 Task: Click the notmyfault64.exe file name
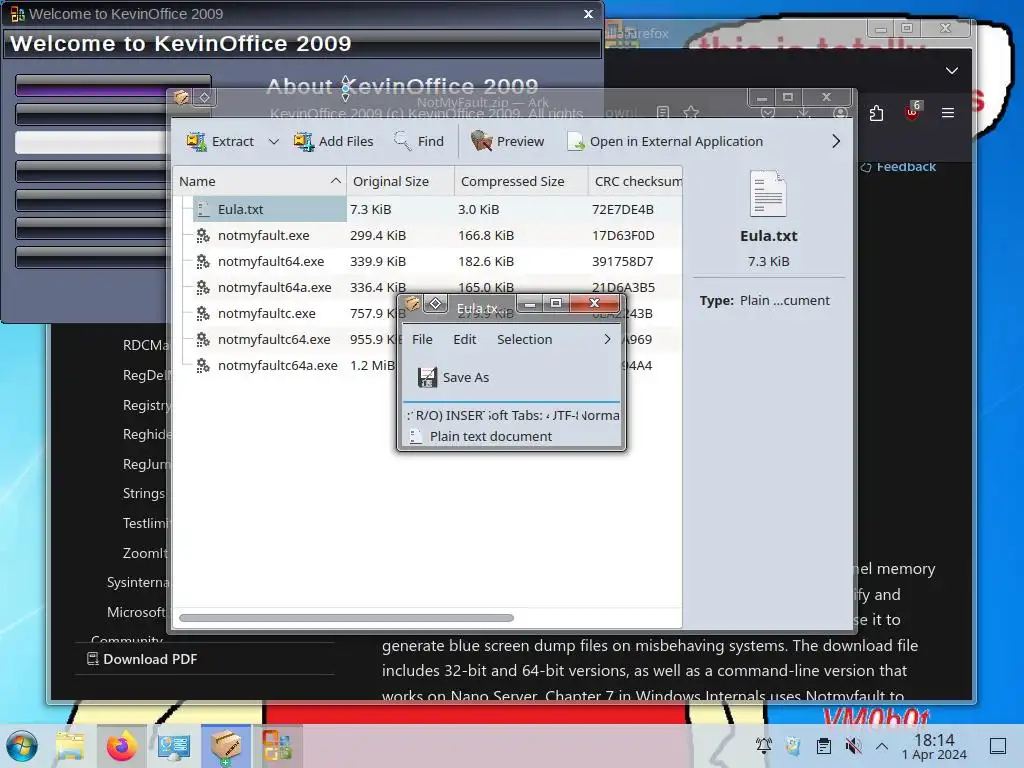(x=271, y=262)
